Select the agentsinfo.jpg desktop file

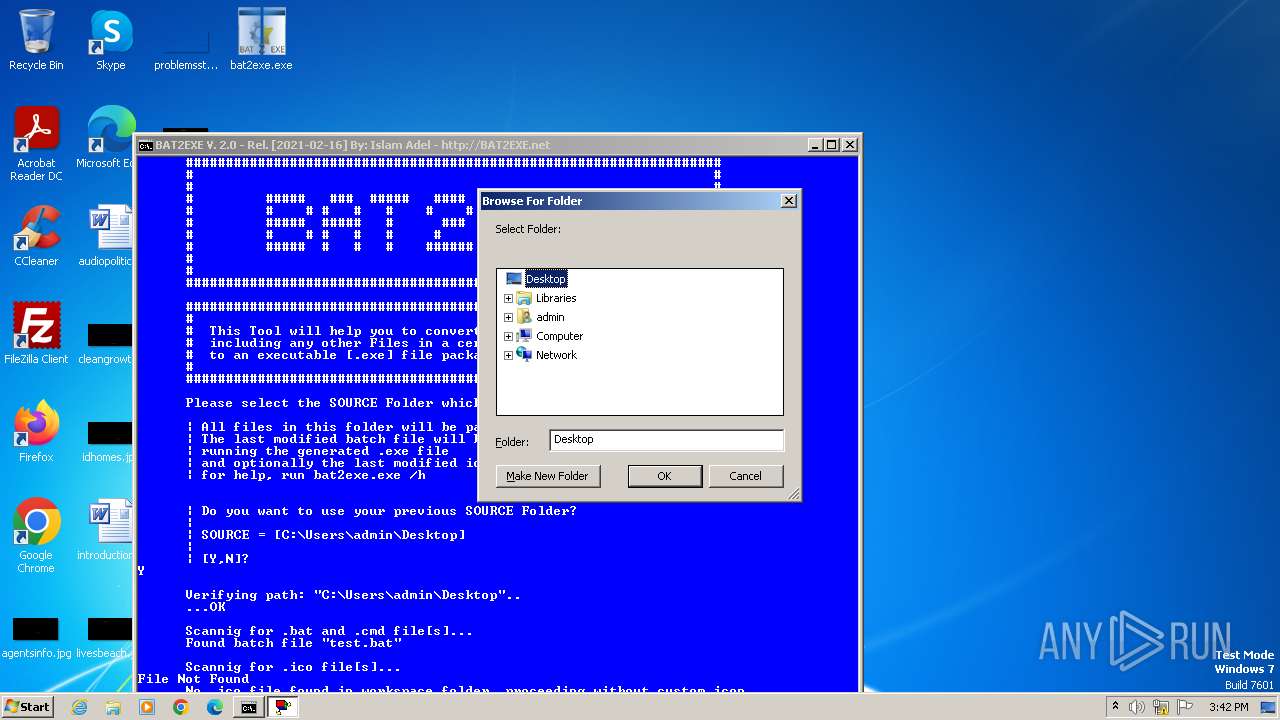point(36,638)
